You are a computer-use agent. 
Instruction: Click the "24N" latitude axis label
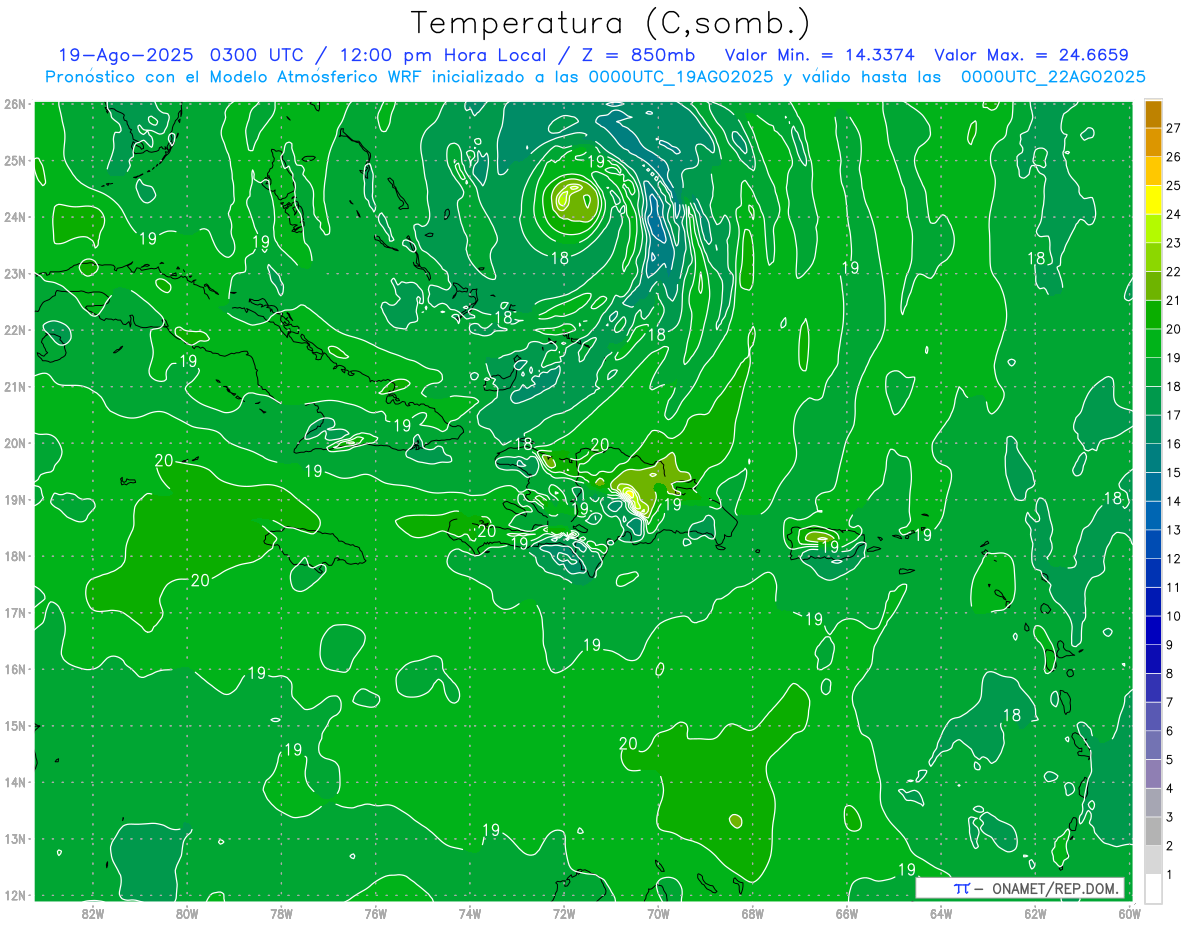point(15,217)
